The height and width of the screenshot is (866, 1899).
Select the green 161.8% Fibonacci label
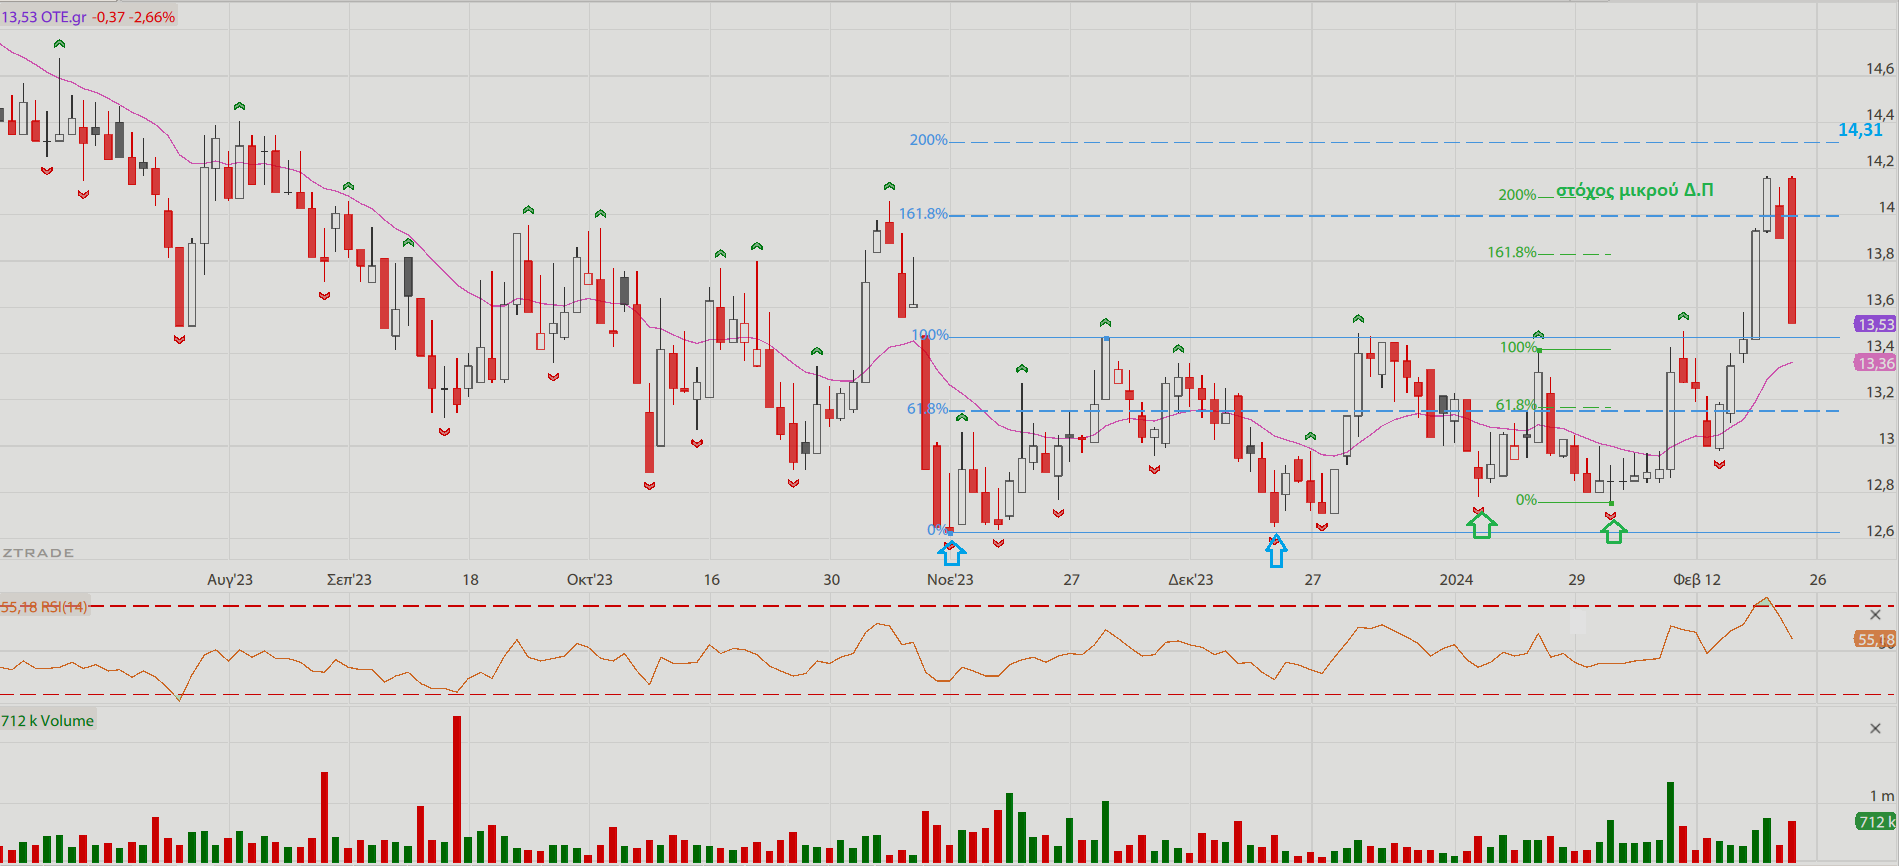[1512, 252]
